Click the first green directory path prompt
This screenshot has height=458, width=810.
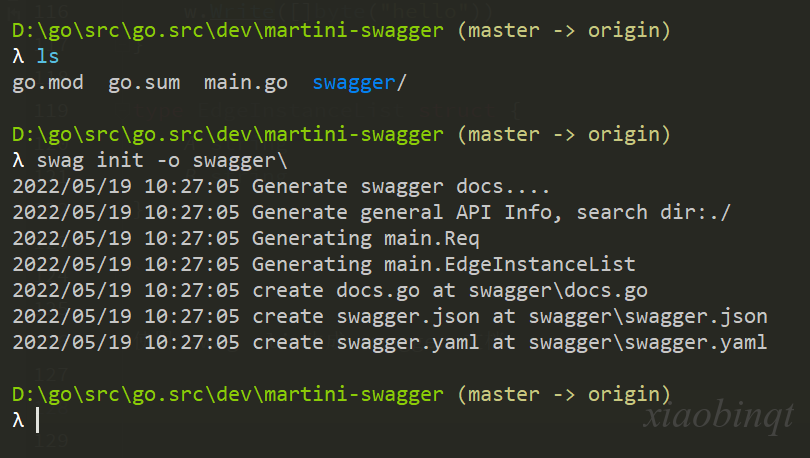coord(228,30)
